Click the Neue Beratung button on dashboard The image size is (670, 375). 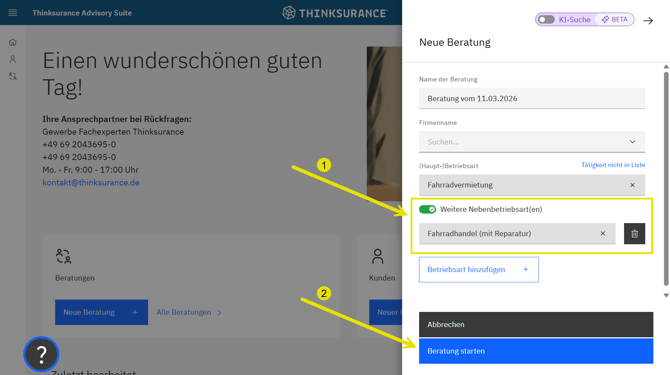101,312
